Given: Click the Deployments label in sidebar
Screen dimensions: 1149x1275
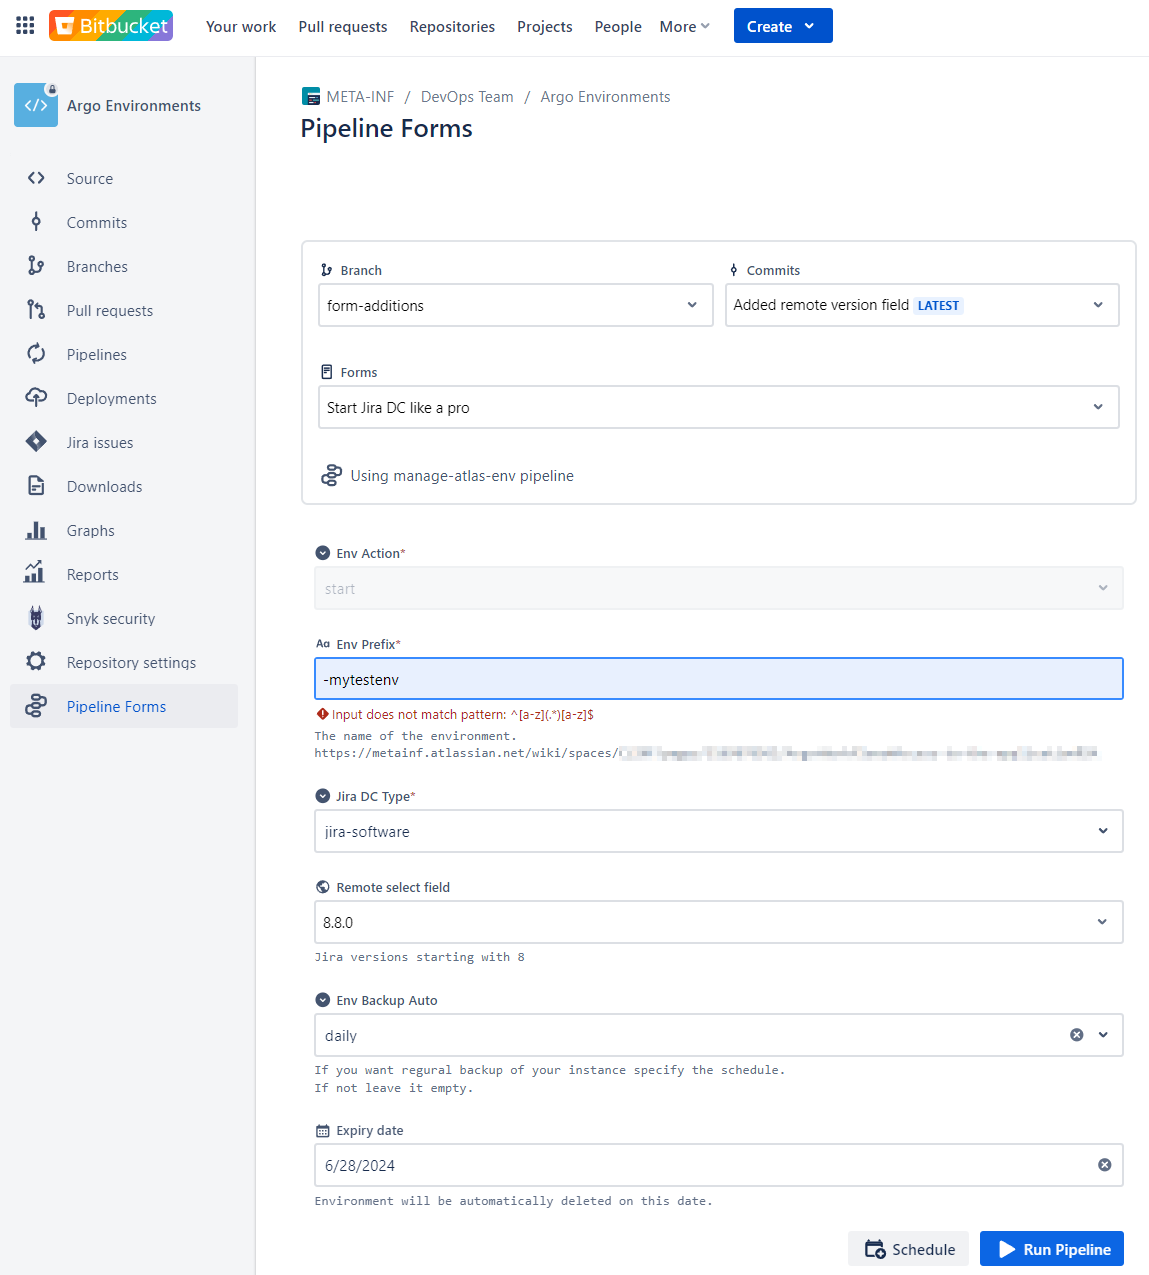Looking at the screenshot, I should 112,399.
